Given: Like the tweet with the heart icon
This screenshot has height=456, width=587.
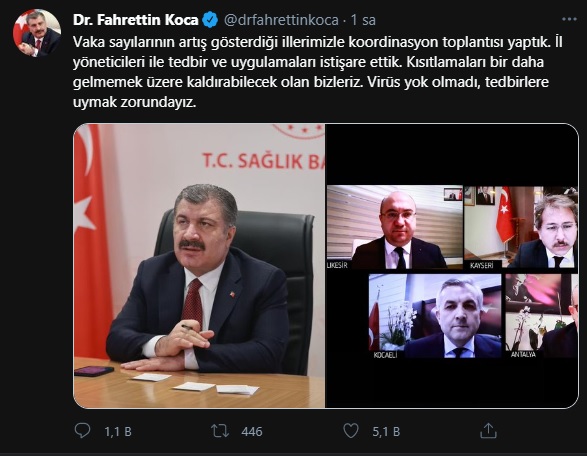Looking at the screenshot, I should pos(350,431).
